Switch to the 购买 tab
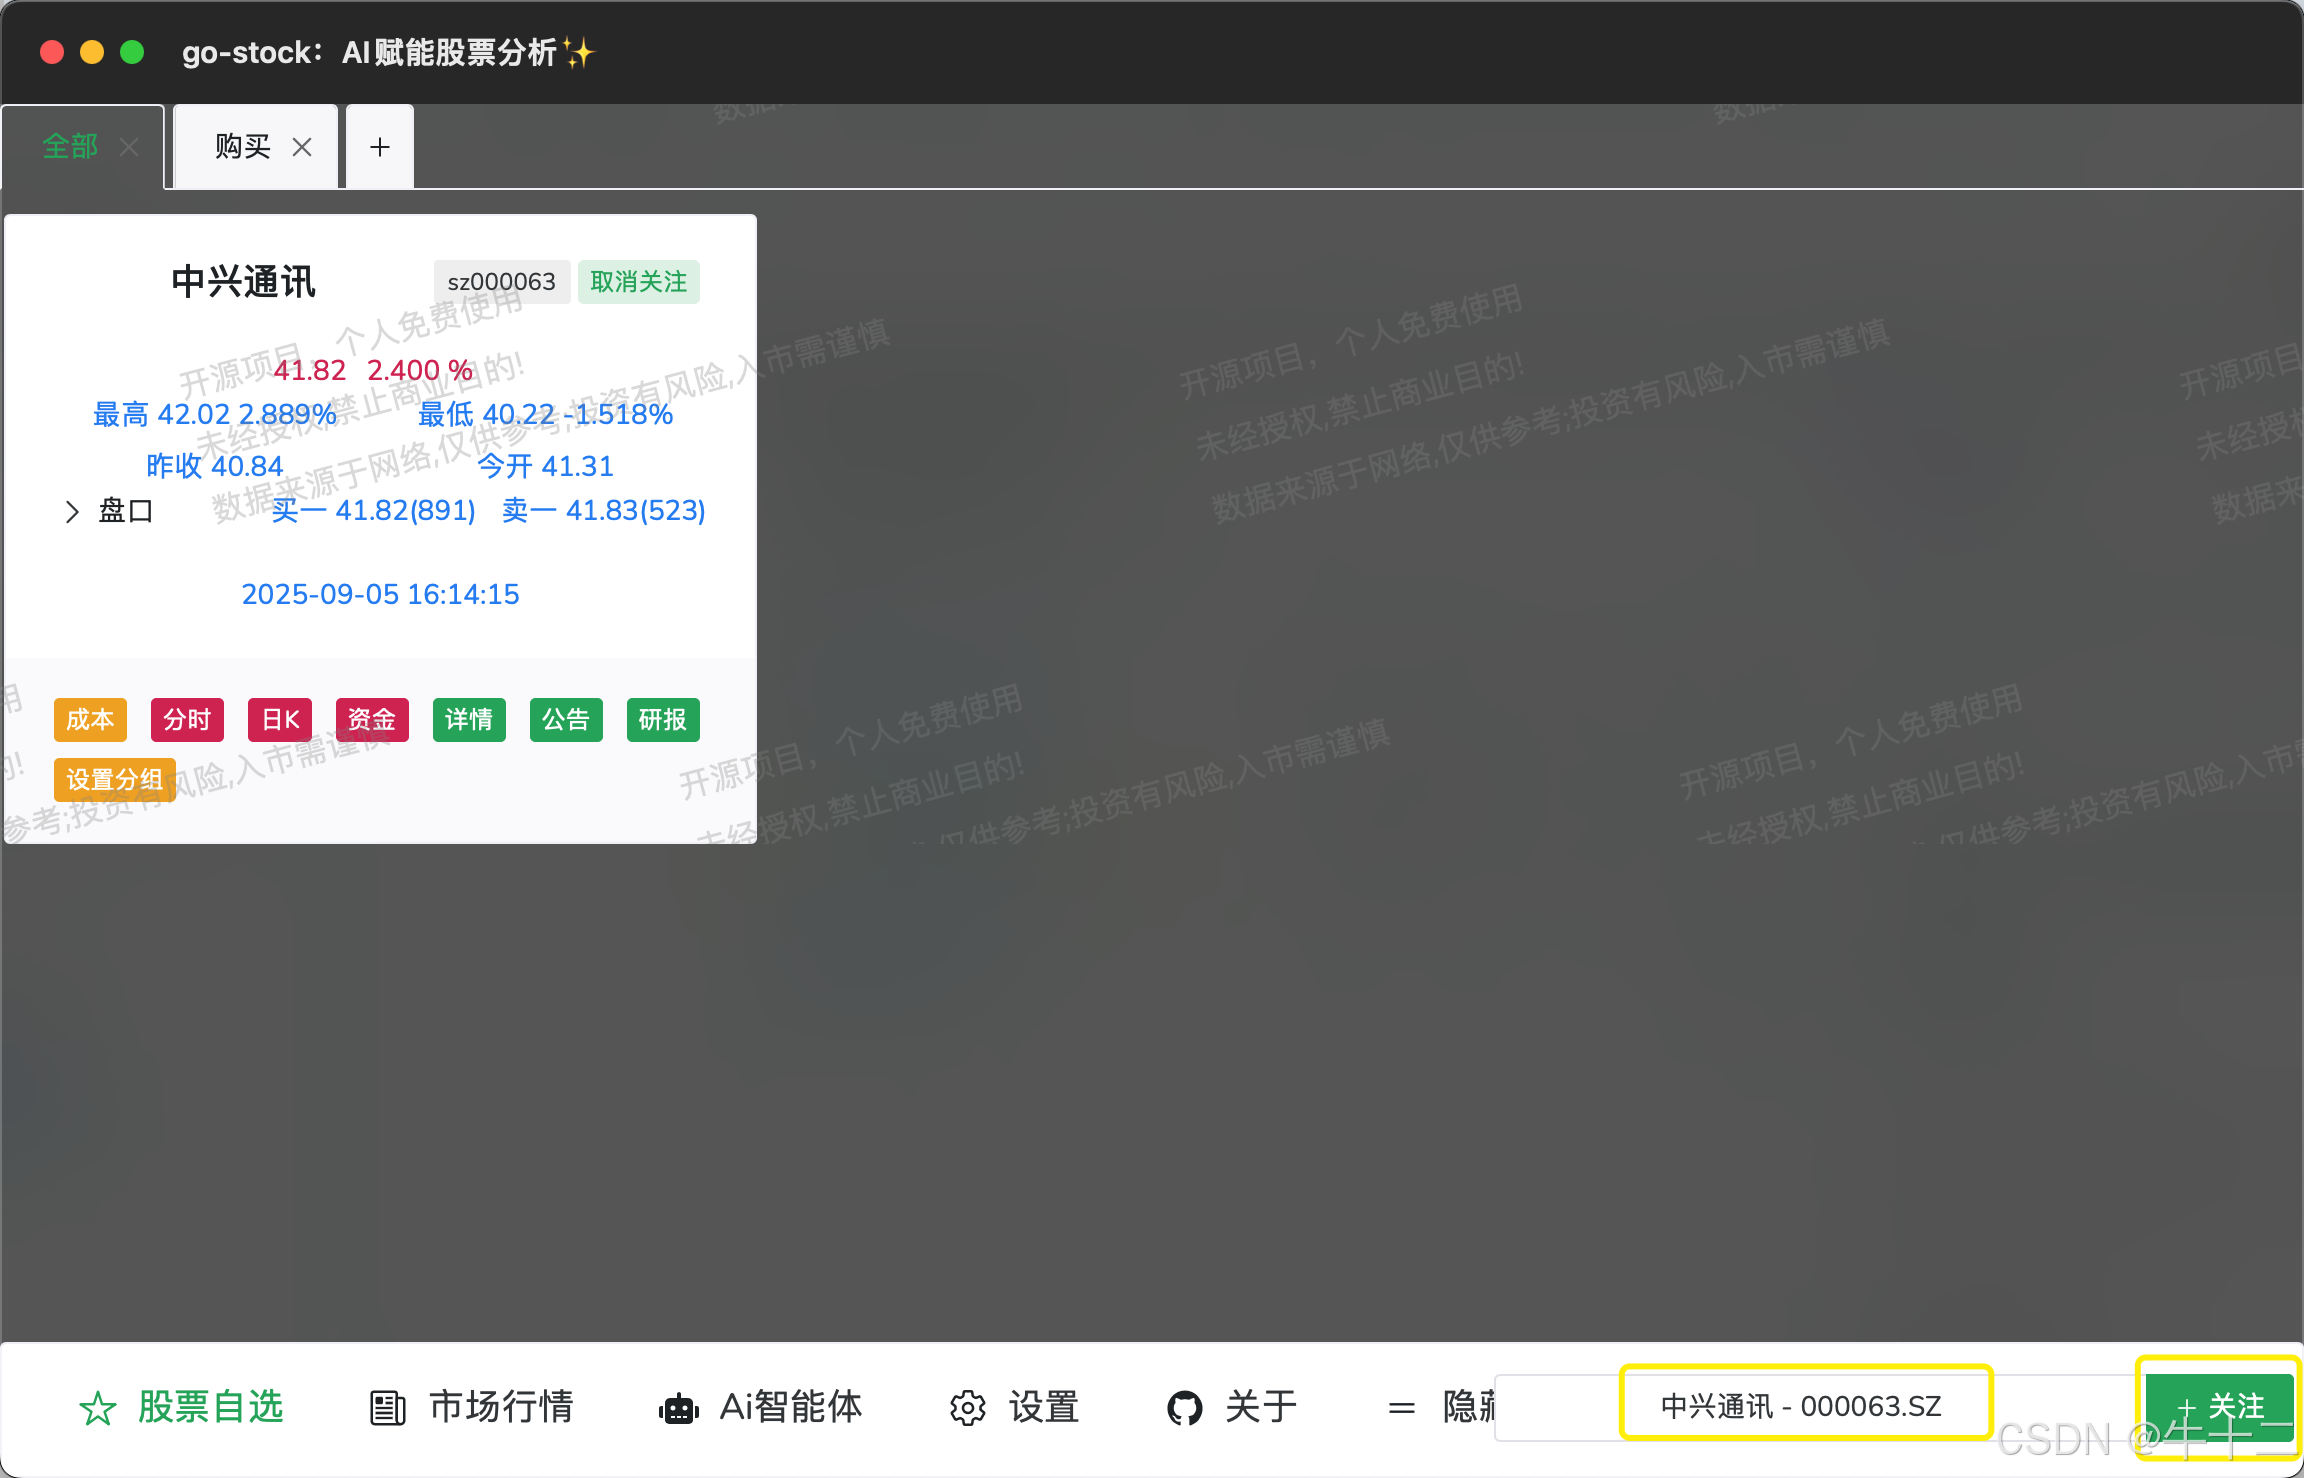 (x=243, y=147)
